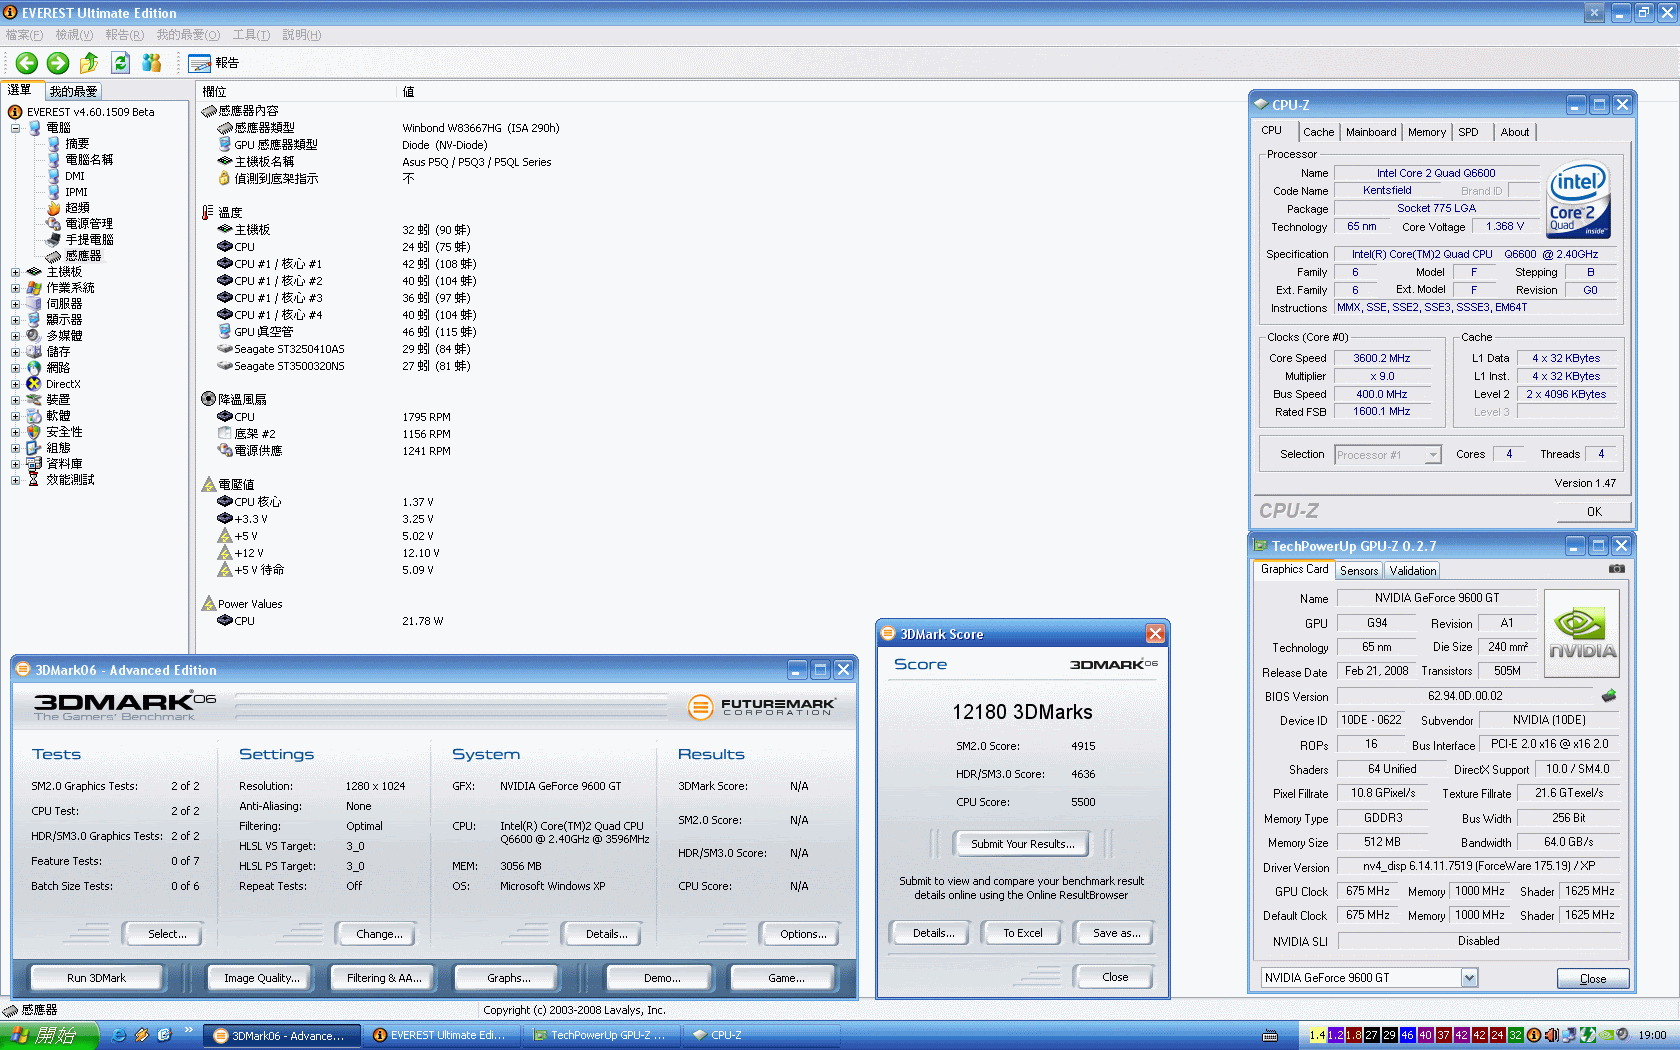Screen dimensions: 1680x1050
Task: Click the two-people users icon in EVEREST toolbar
Action: tap(151, 63)
